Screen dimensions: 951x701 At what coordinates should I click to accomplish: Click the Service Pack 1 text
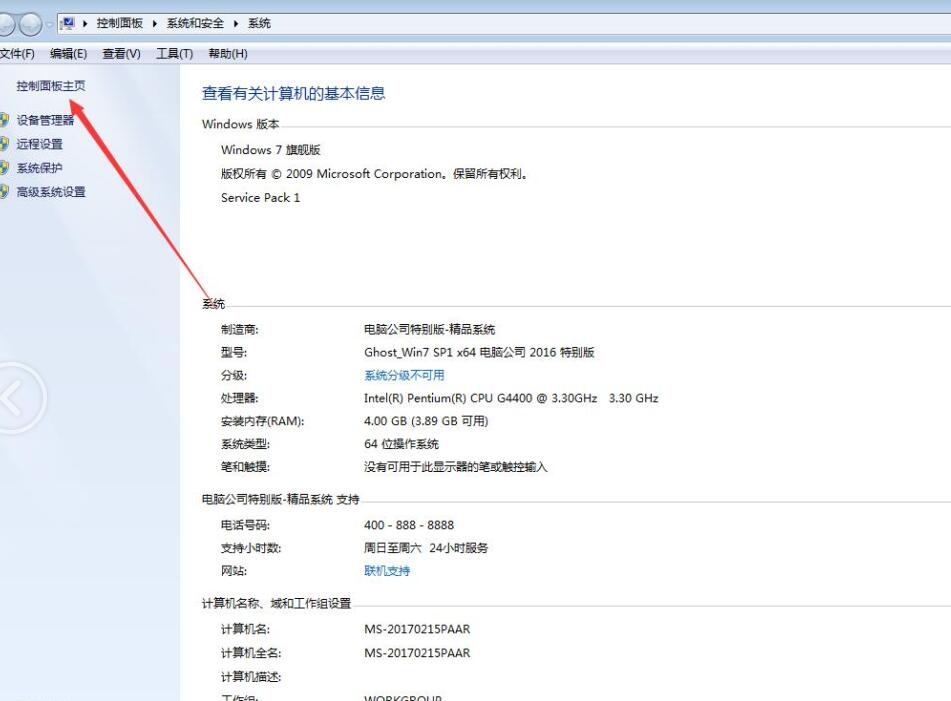point(260,198)
